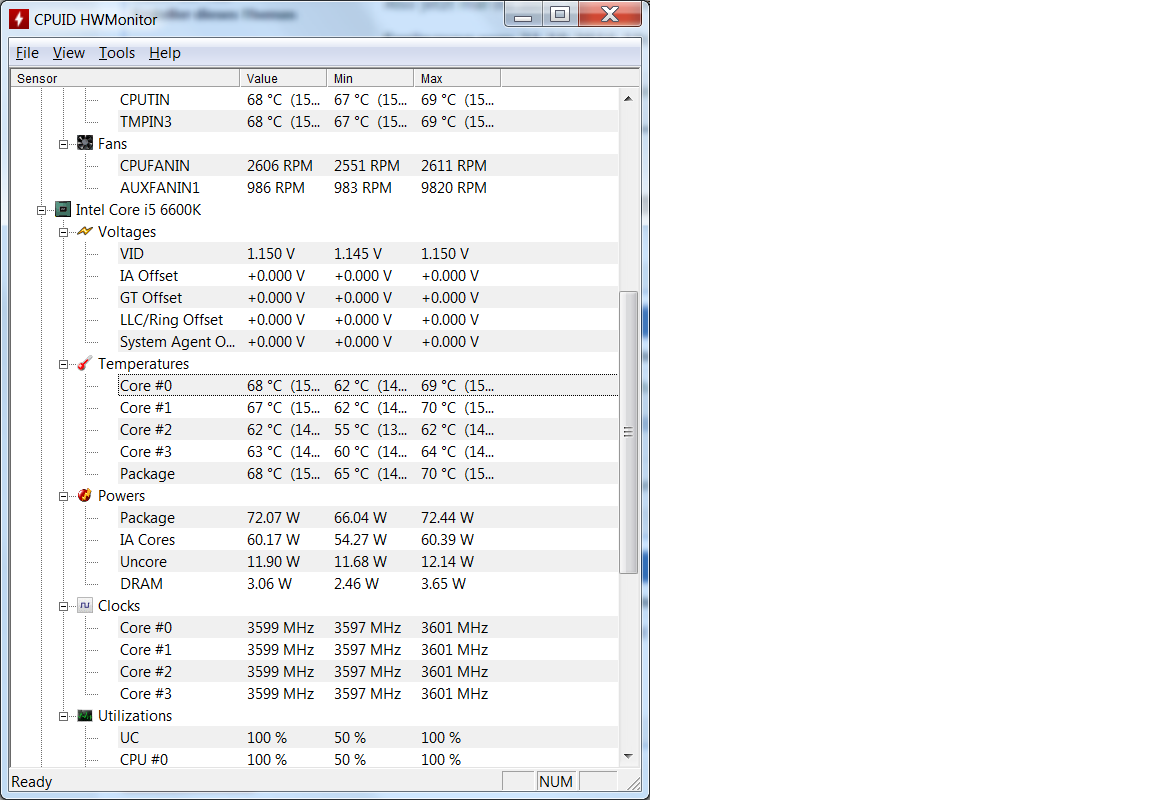Select Core #0 under Clocks
Screen dimensions: 1152x800
pos(367,628)
